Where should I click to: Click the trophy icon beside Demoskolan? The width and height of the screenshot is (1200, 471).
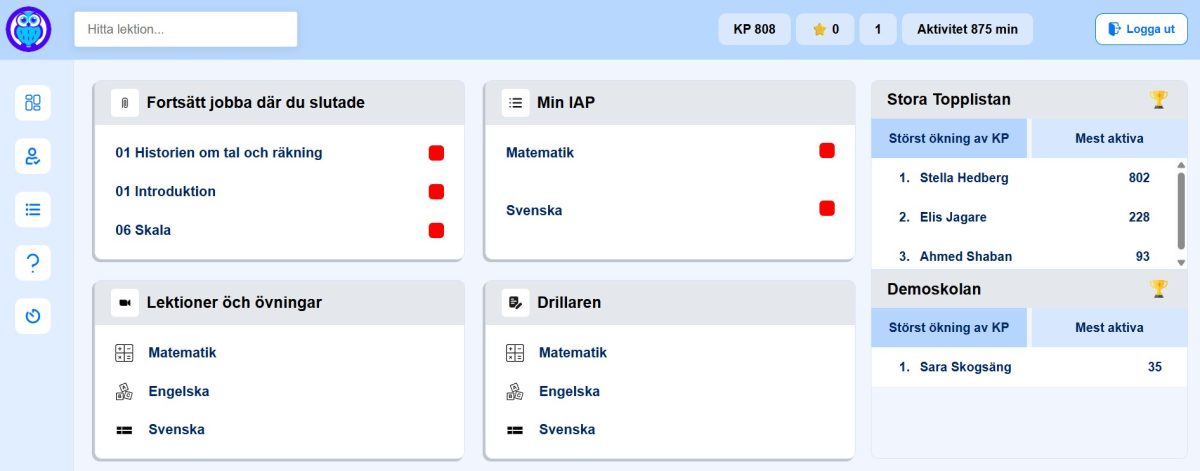[x=1158, y=289]
